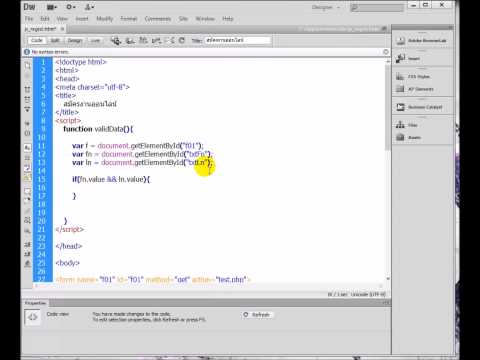This screenshot has height=360, width=480.
Task: Open the Properties panel options menu
Action: 386,303
